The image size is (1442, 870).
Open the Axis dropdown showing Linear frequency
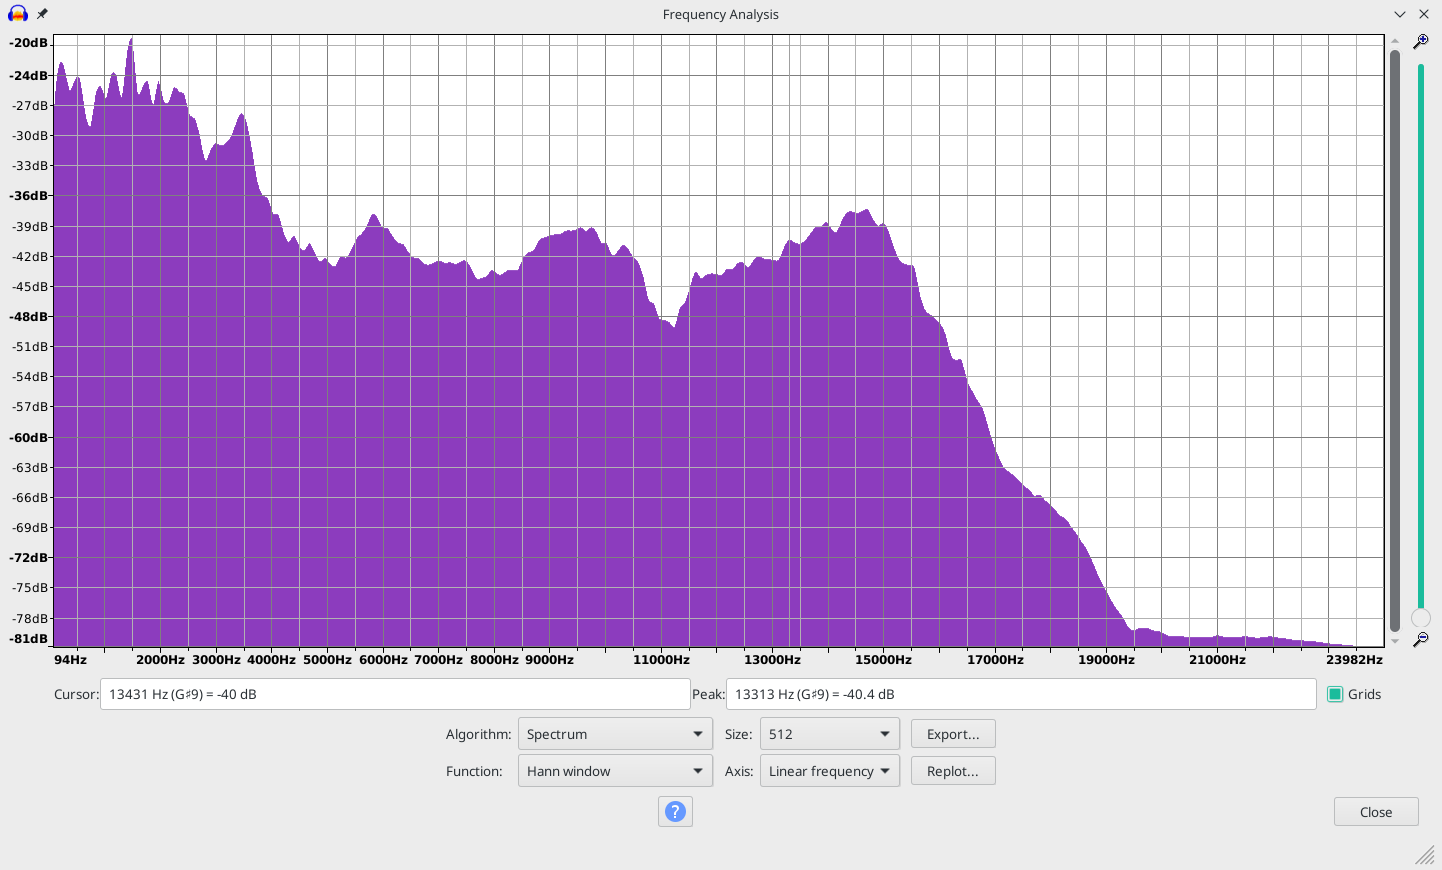click(830, 771)
